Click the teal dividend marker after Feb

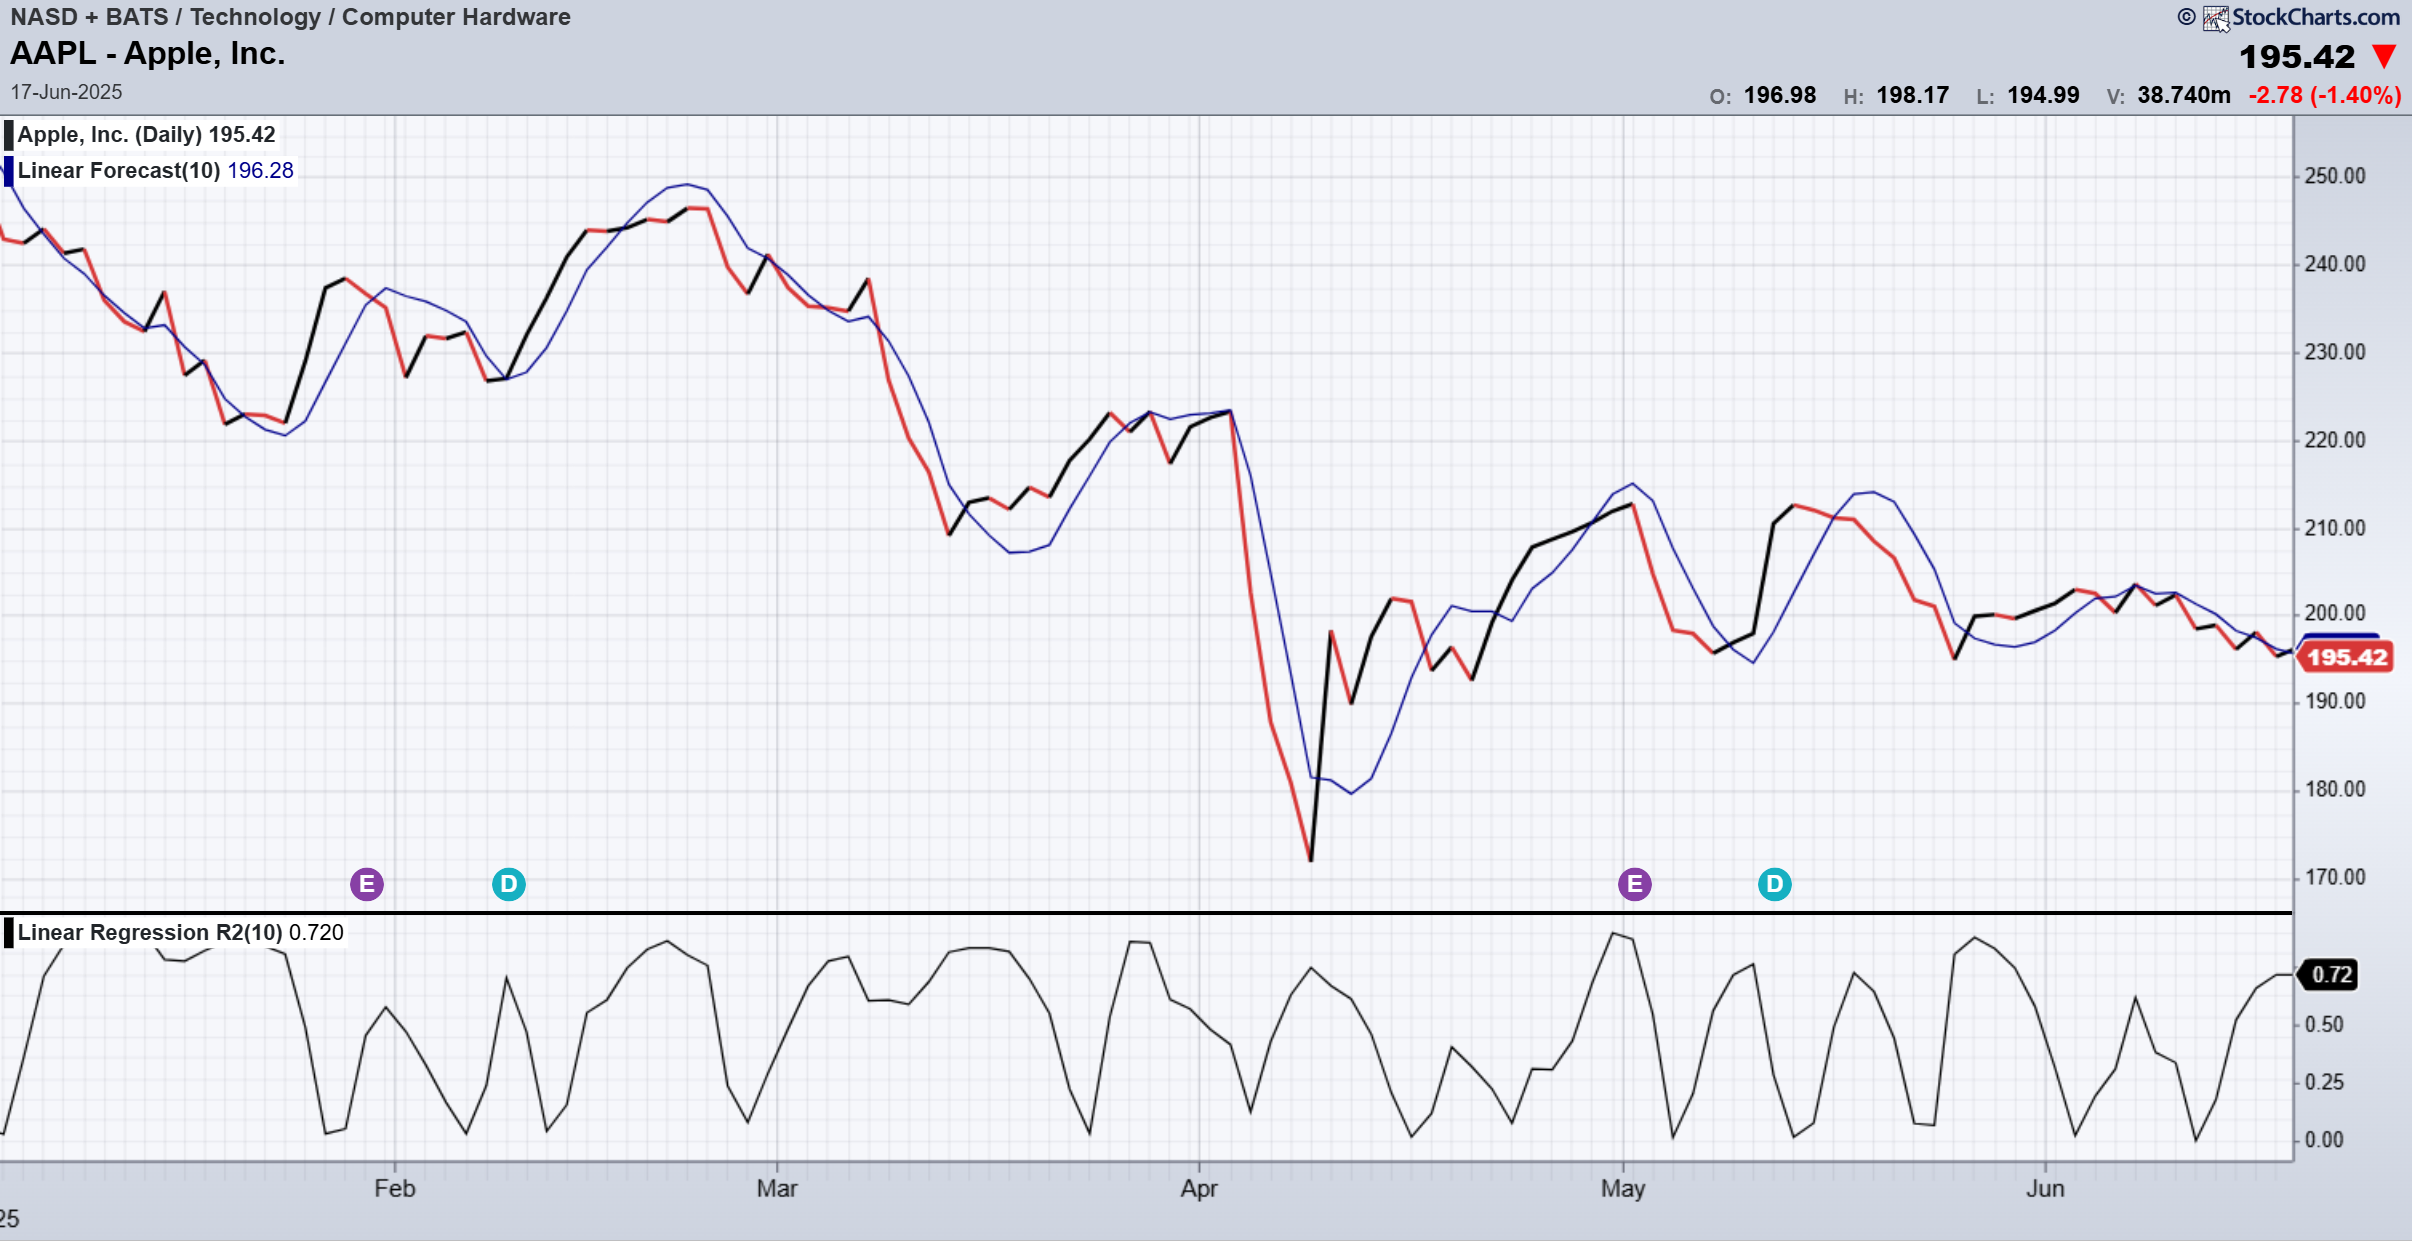pos(508,884)
